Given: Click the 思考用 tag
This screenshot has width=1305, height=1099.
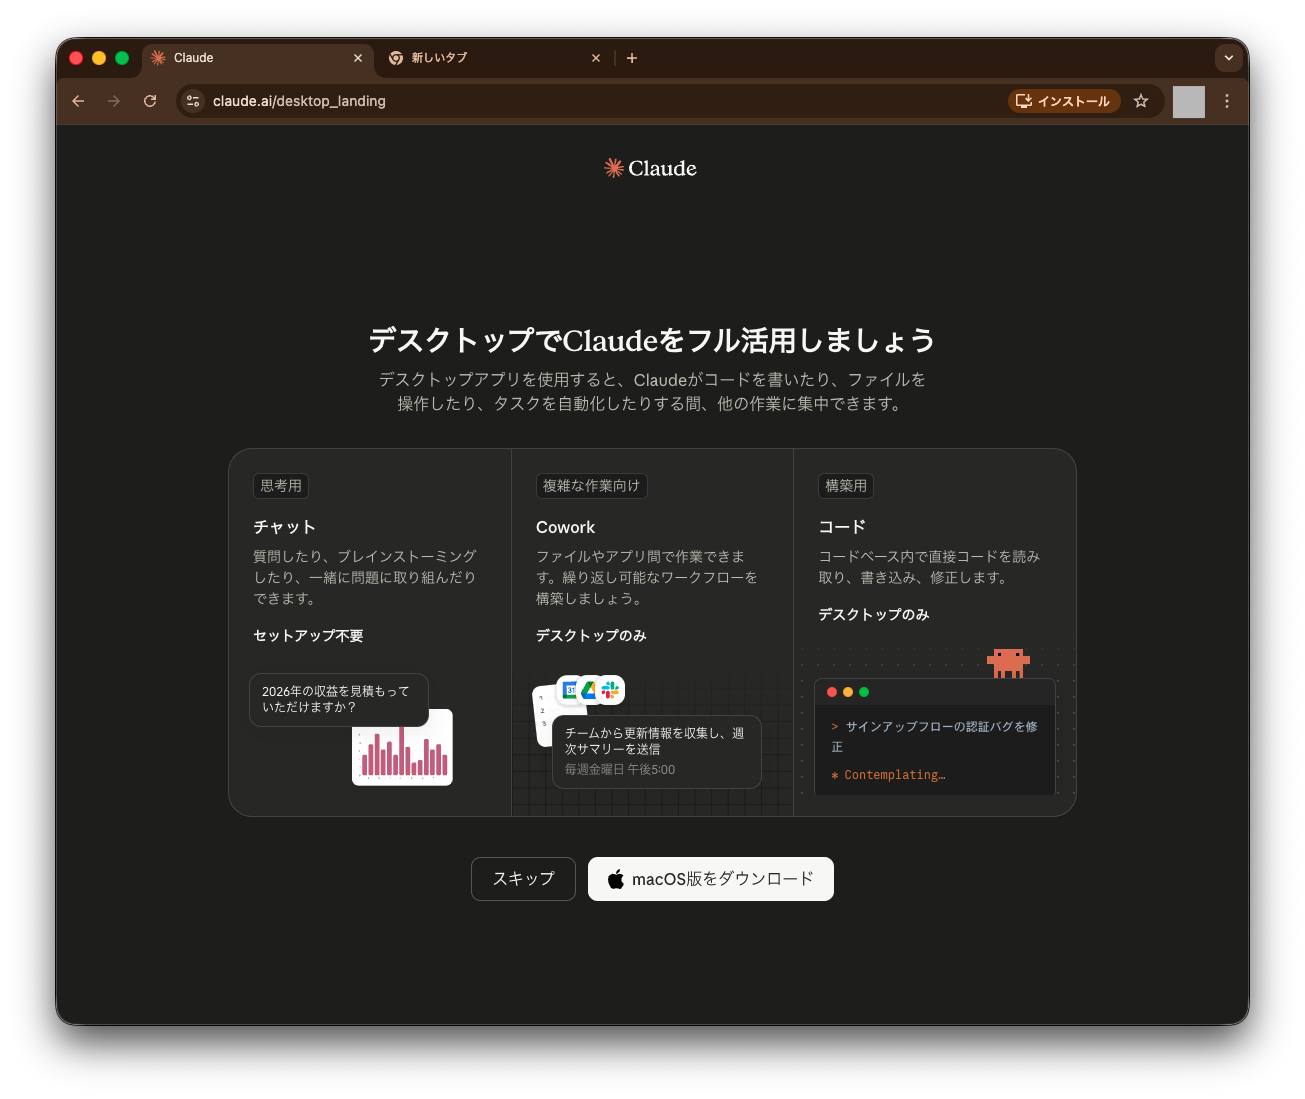Looking at the screenshot, I should tap(281, 486).
